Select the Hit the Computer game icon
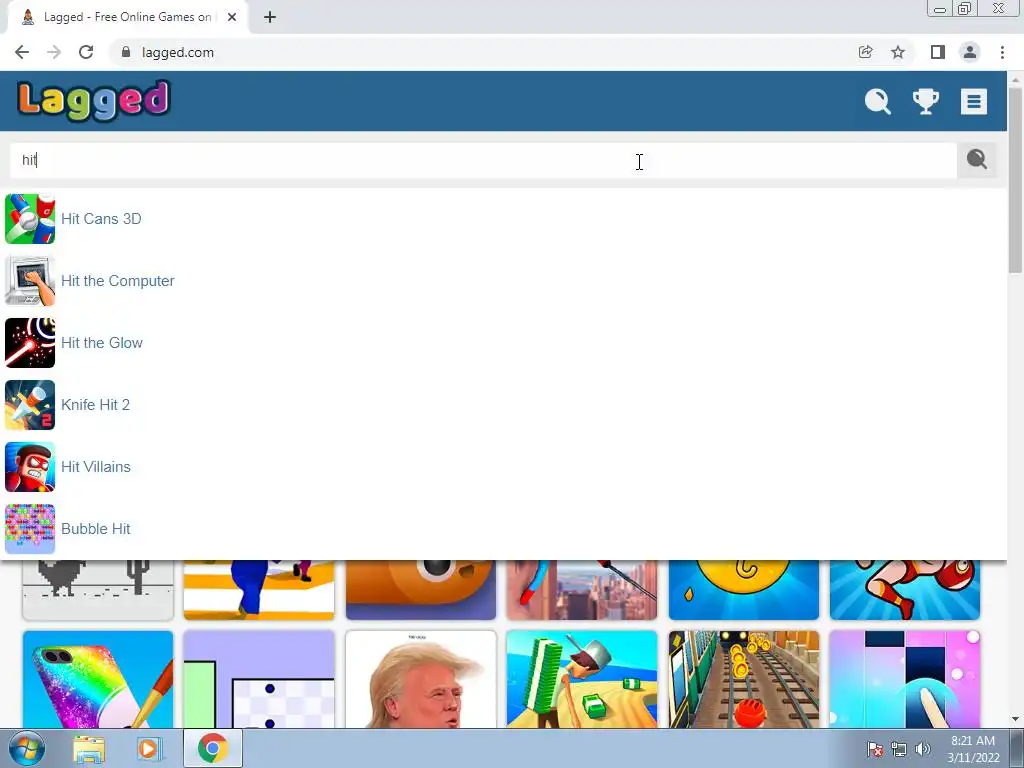This screenshot has height=768, width=1024. 30,281
